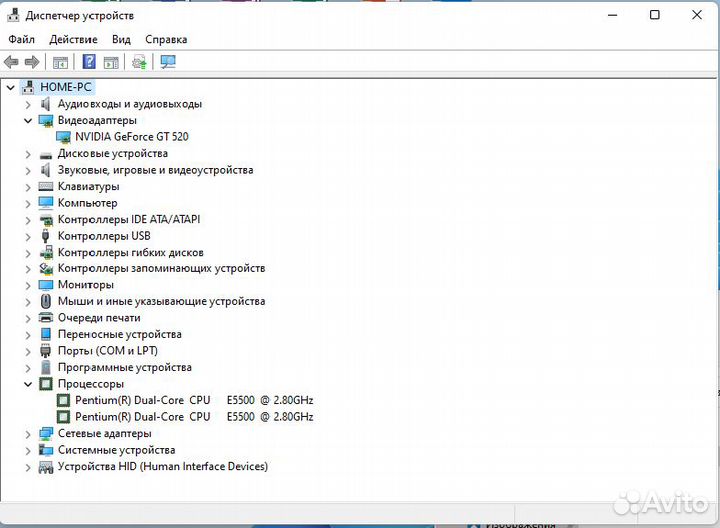The image size is (720, 528).
Task: Select second Pentium(R) Dual-Core E5500 text
Action: pos(194,417)
